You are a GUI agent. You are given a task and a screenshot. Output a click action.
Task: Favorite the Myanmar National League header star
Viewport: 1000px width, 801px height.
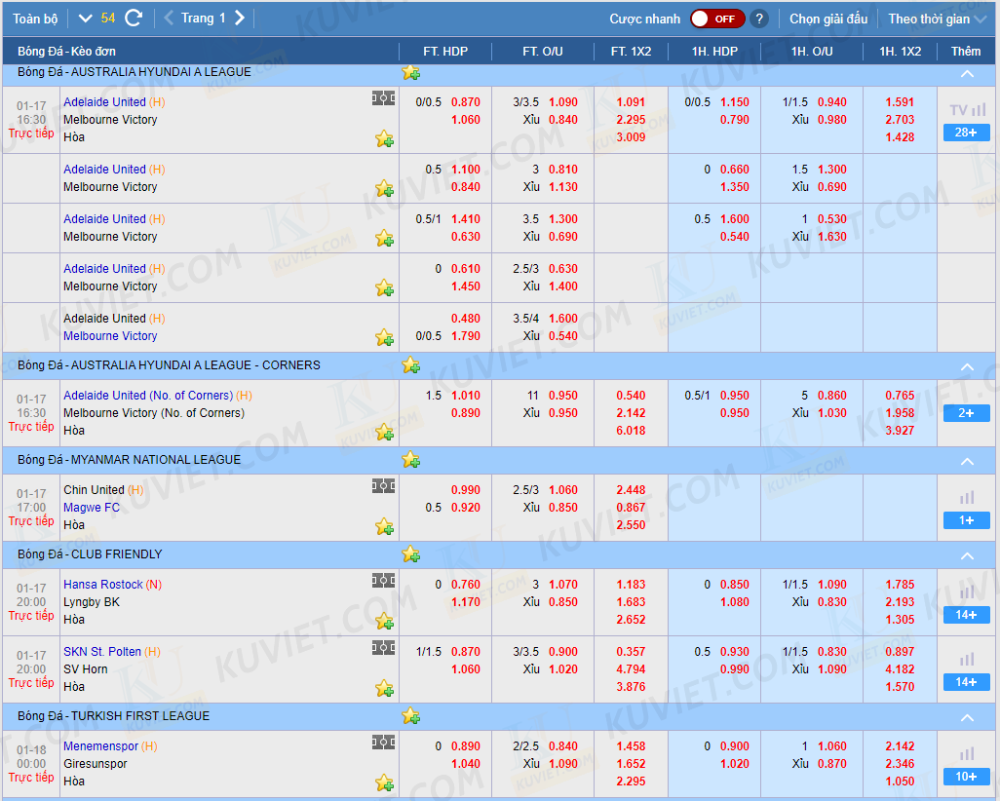coord(411,459)
